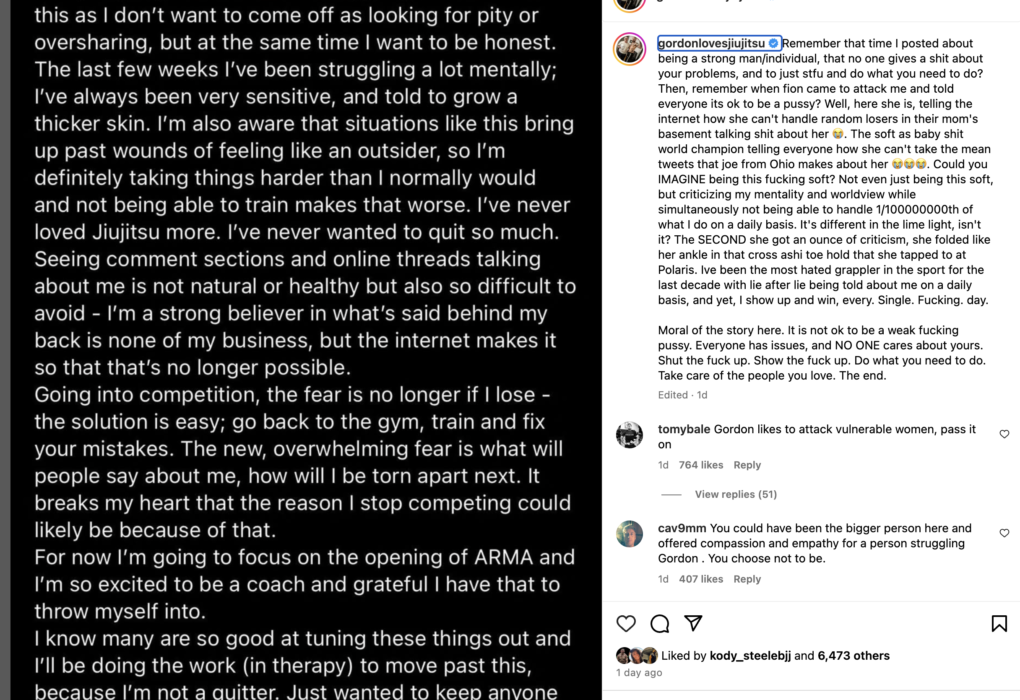This screenshot has height=700, width=1020.
Task: Open gordonlovesjiujitsu's avatar beside the caption
Action: (630, 48)
